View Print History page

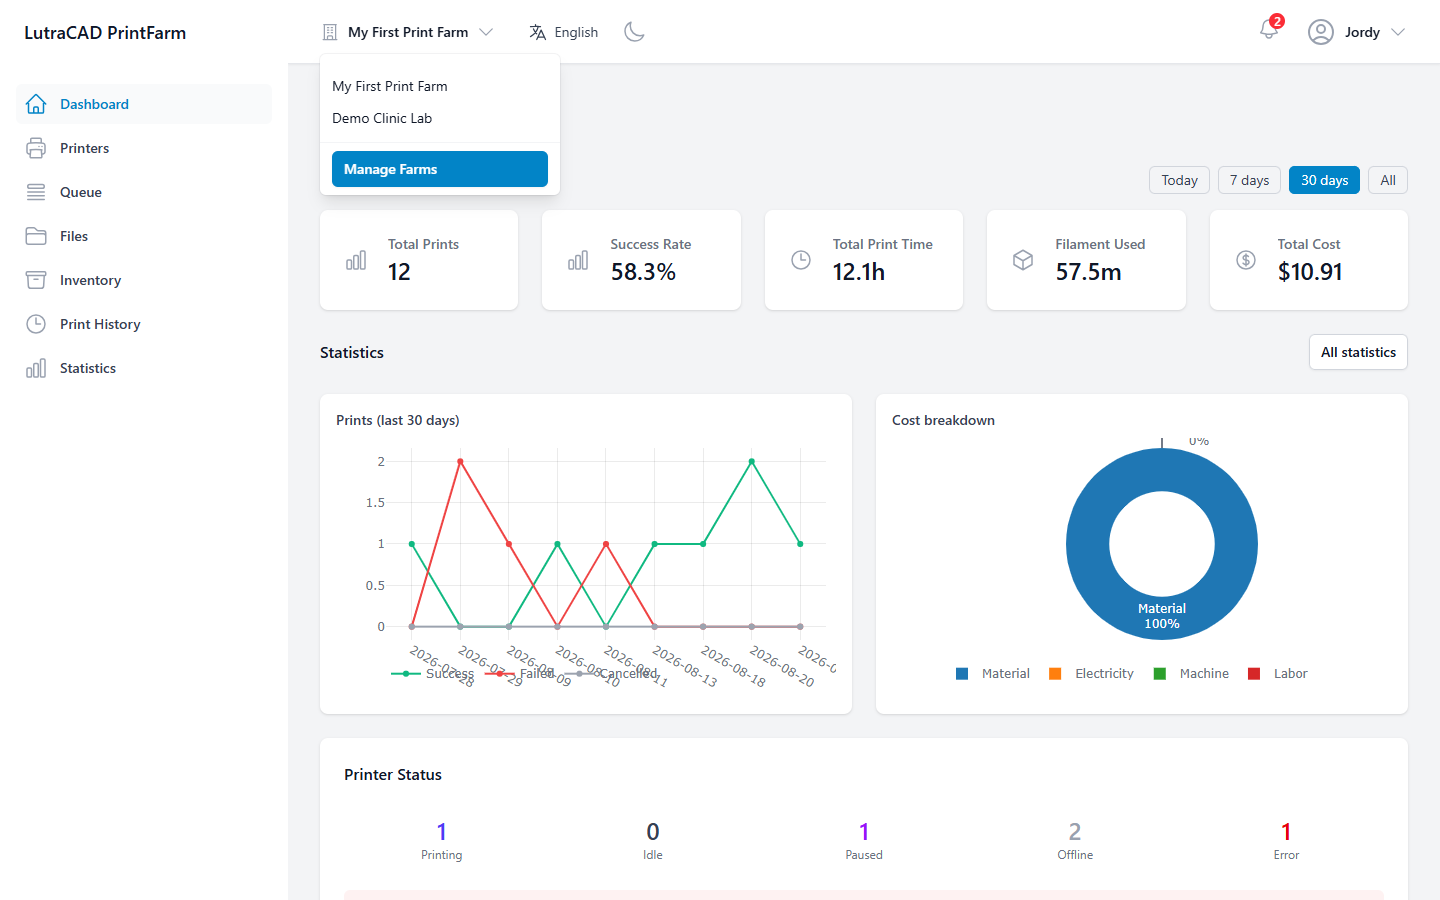coord(144,324)
